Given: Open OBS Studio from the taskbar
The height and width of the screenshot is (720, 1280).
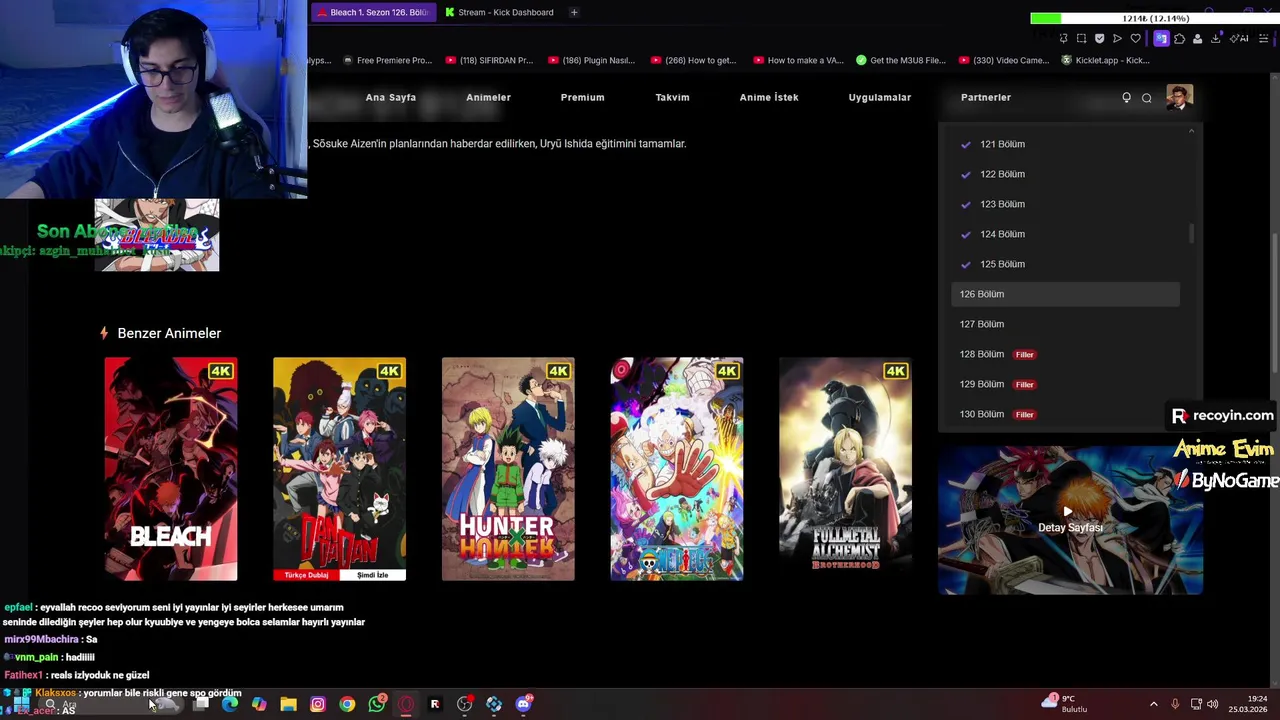Looking at the screenshot, I should pos(465,704).
